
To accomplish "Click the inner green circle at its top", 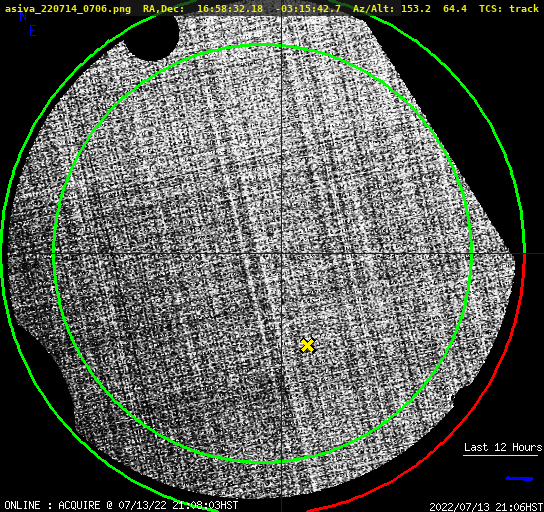I will (264, 45).
